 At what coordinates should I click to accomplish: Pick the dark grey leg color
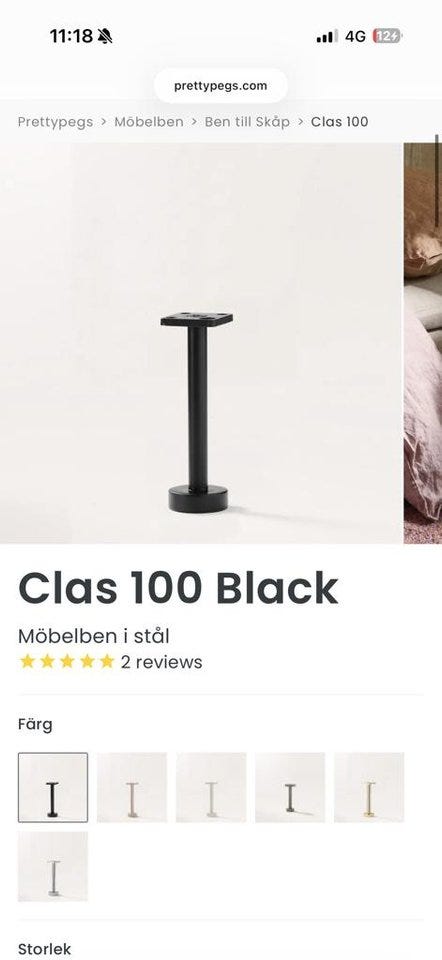pos(290,787)
